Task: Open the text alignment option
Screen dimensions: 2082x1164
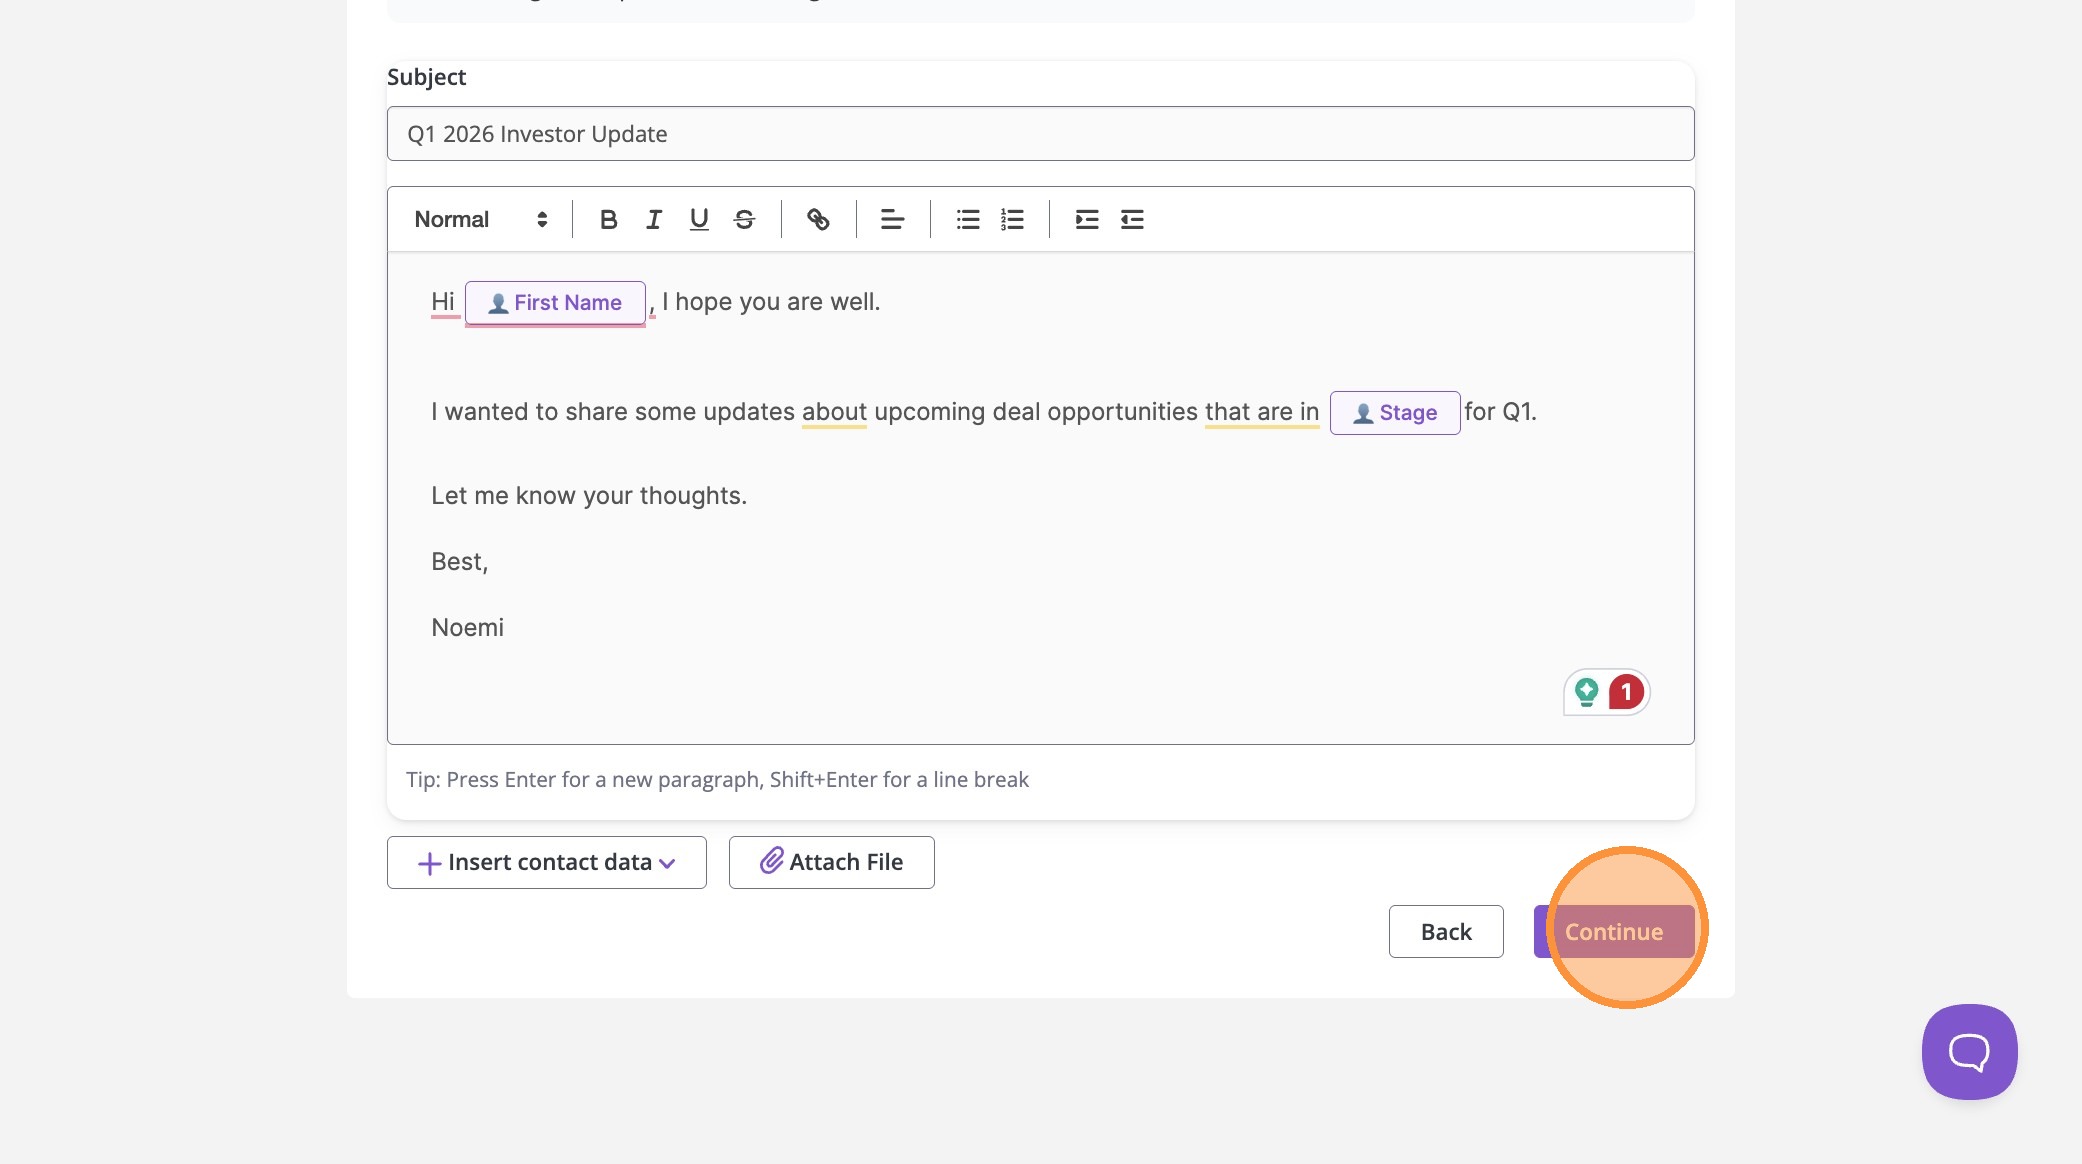Action: click(x=892, y=219)
